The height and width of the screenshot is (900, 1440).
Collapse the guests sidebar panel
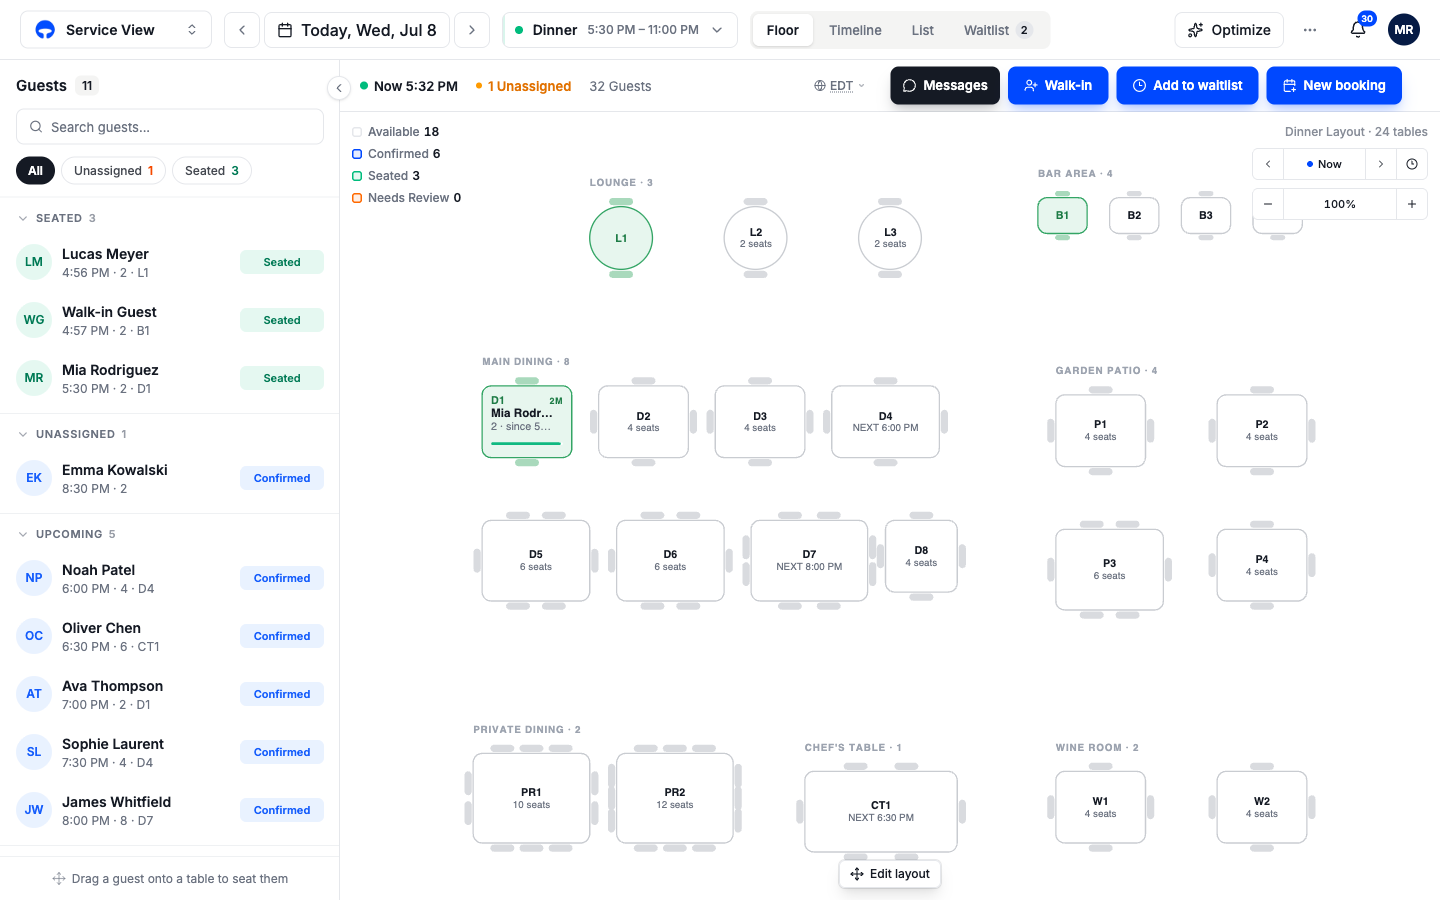[x=339, y=88]
